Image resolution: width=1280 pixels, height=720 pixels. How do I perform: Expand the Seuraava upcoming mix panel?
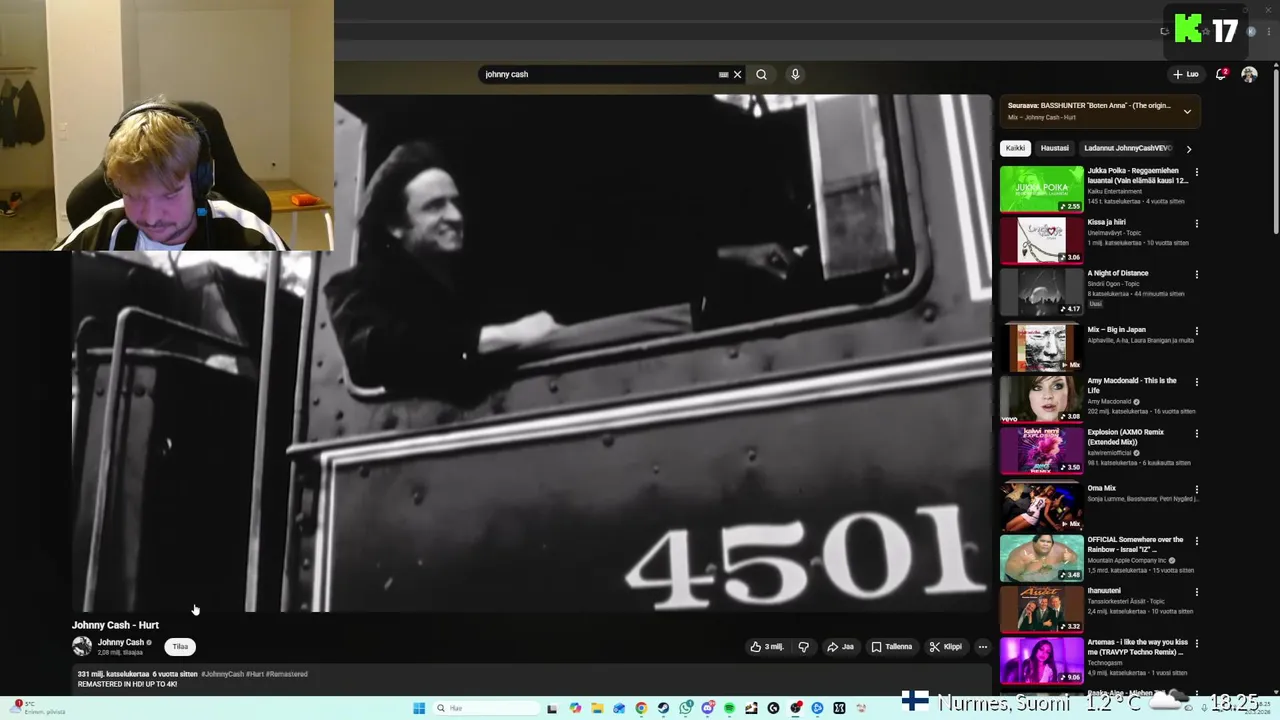pos(1187,111)
